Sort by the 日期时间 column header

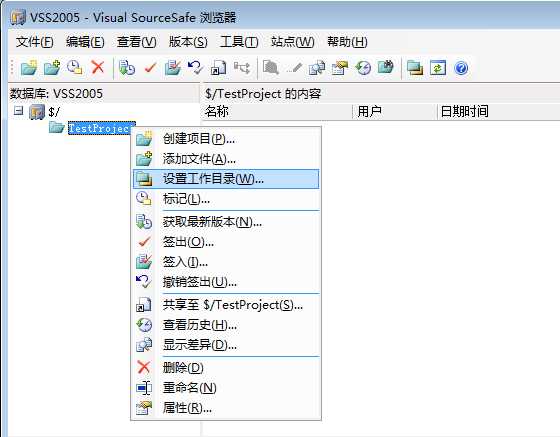click(498, 111)
